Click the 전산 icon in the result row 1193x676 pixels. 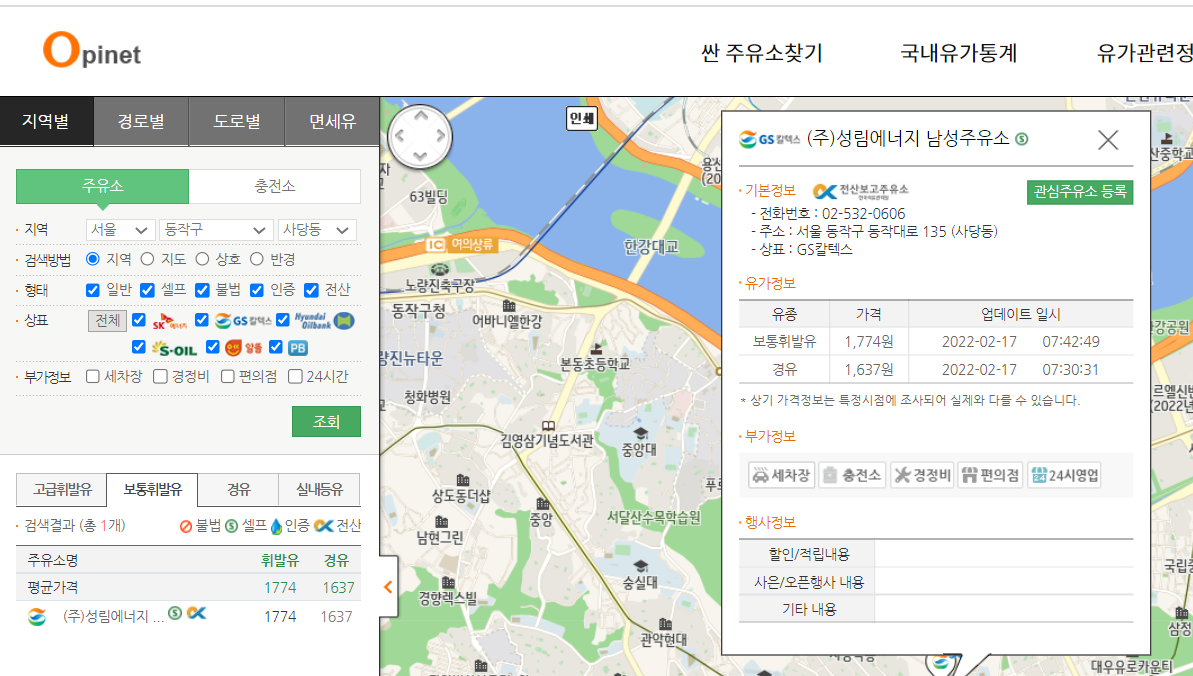197,613
